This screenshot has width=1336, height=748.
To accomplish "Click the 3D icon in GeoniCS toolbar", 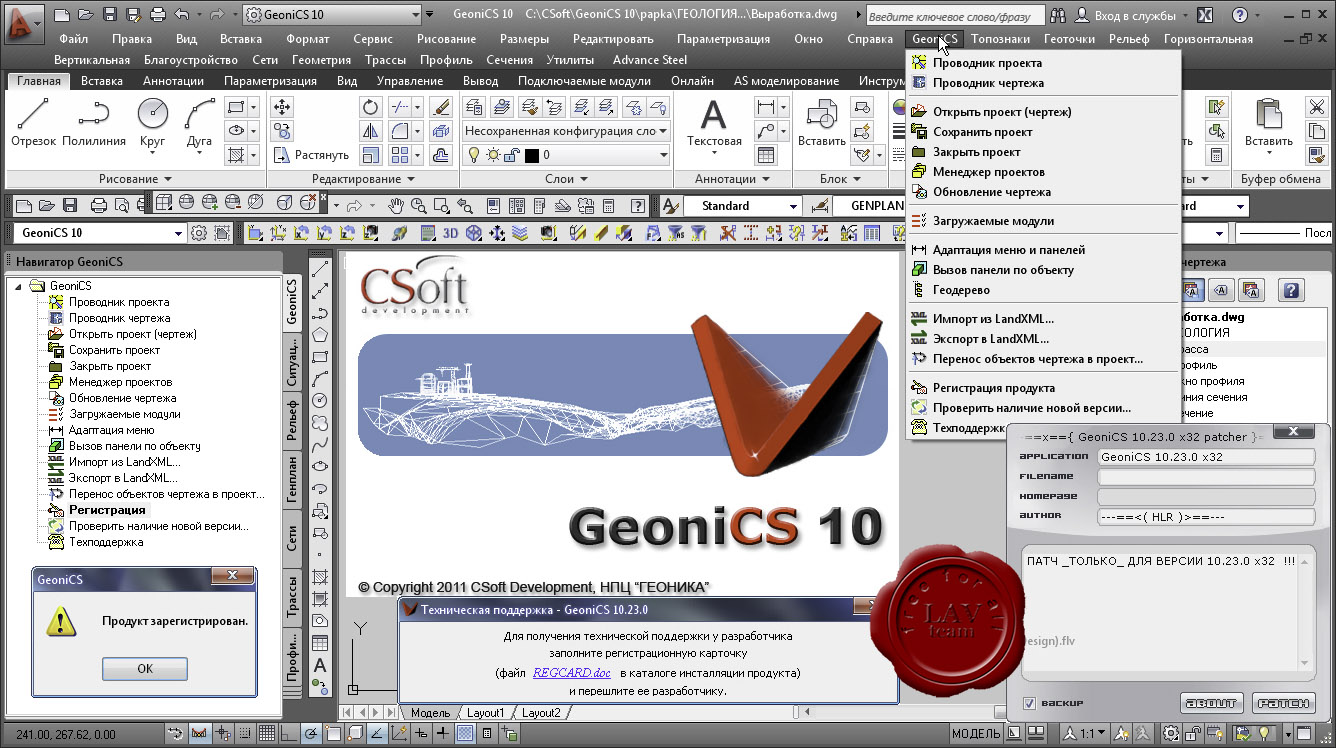I will pos(451,233).
